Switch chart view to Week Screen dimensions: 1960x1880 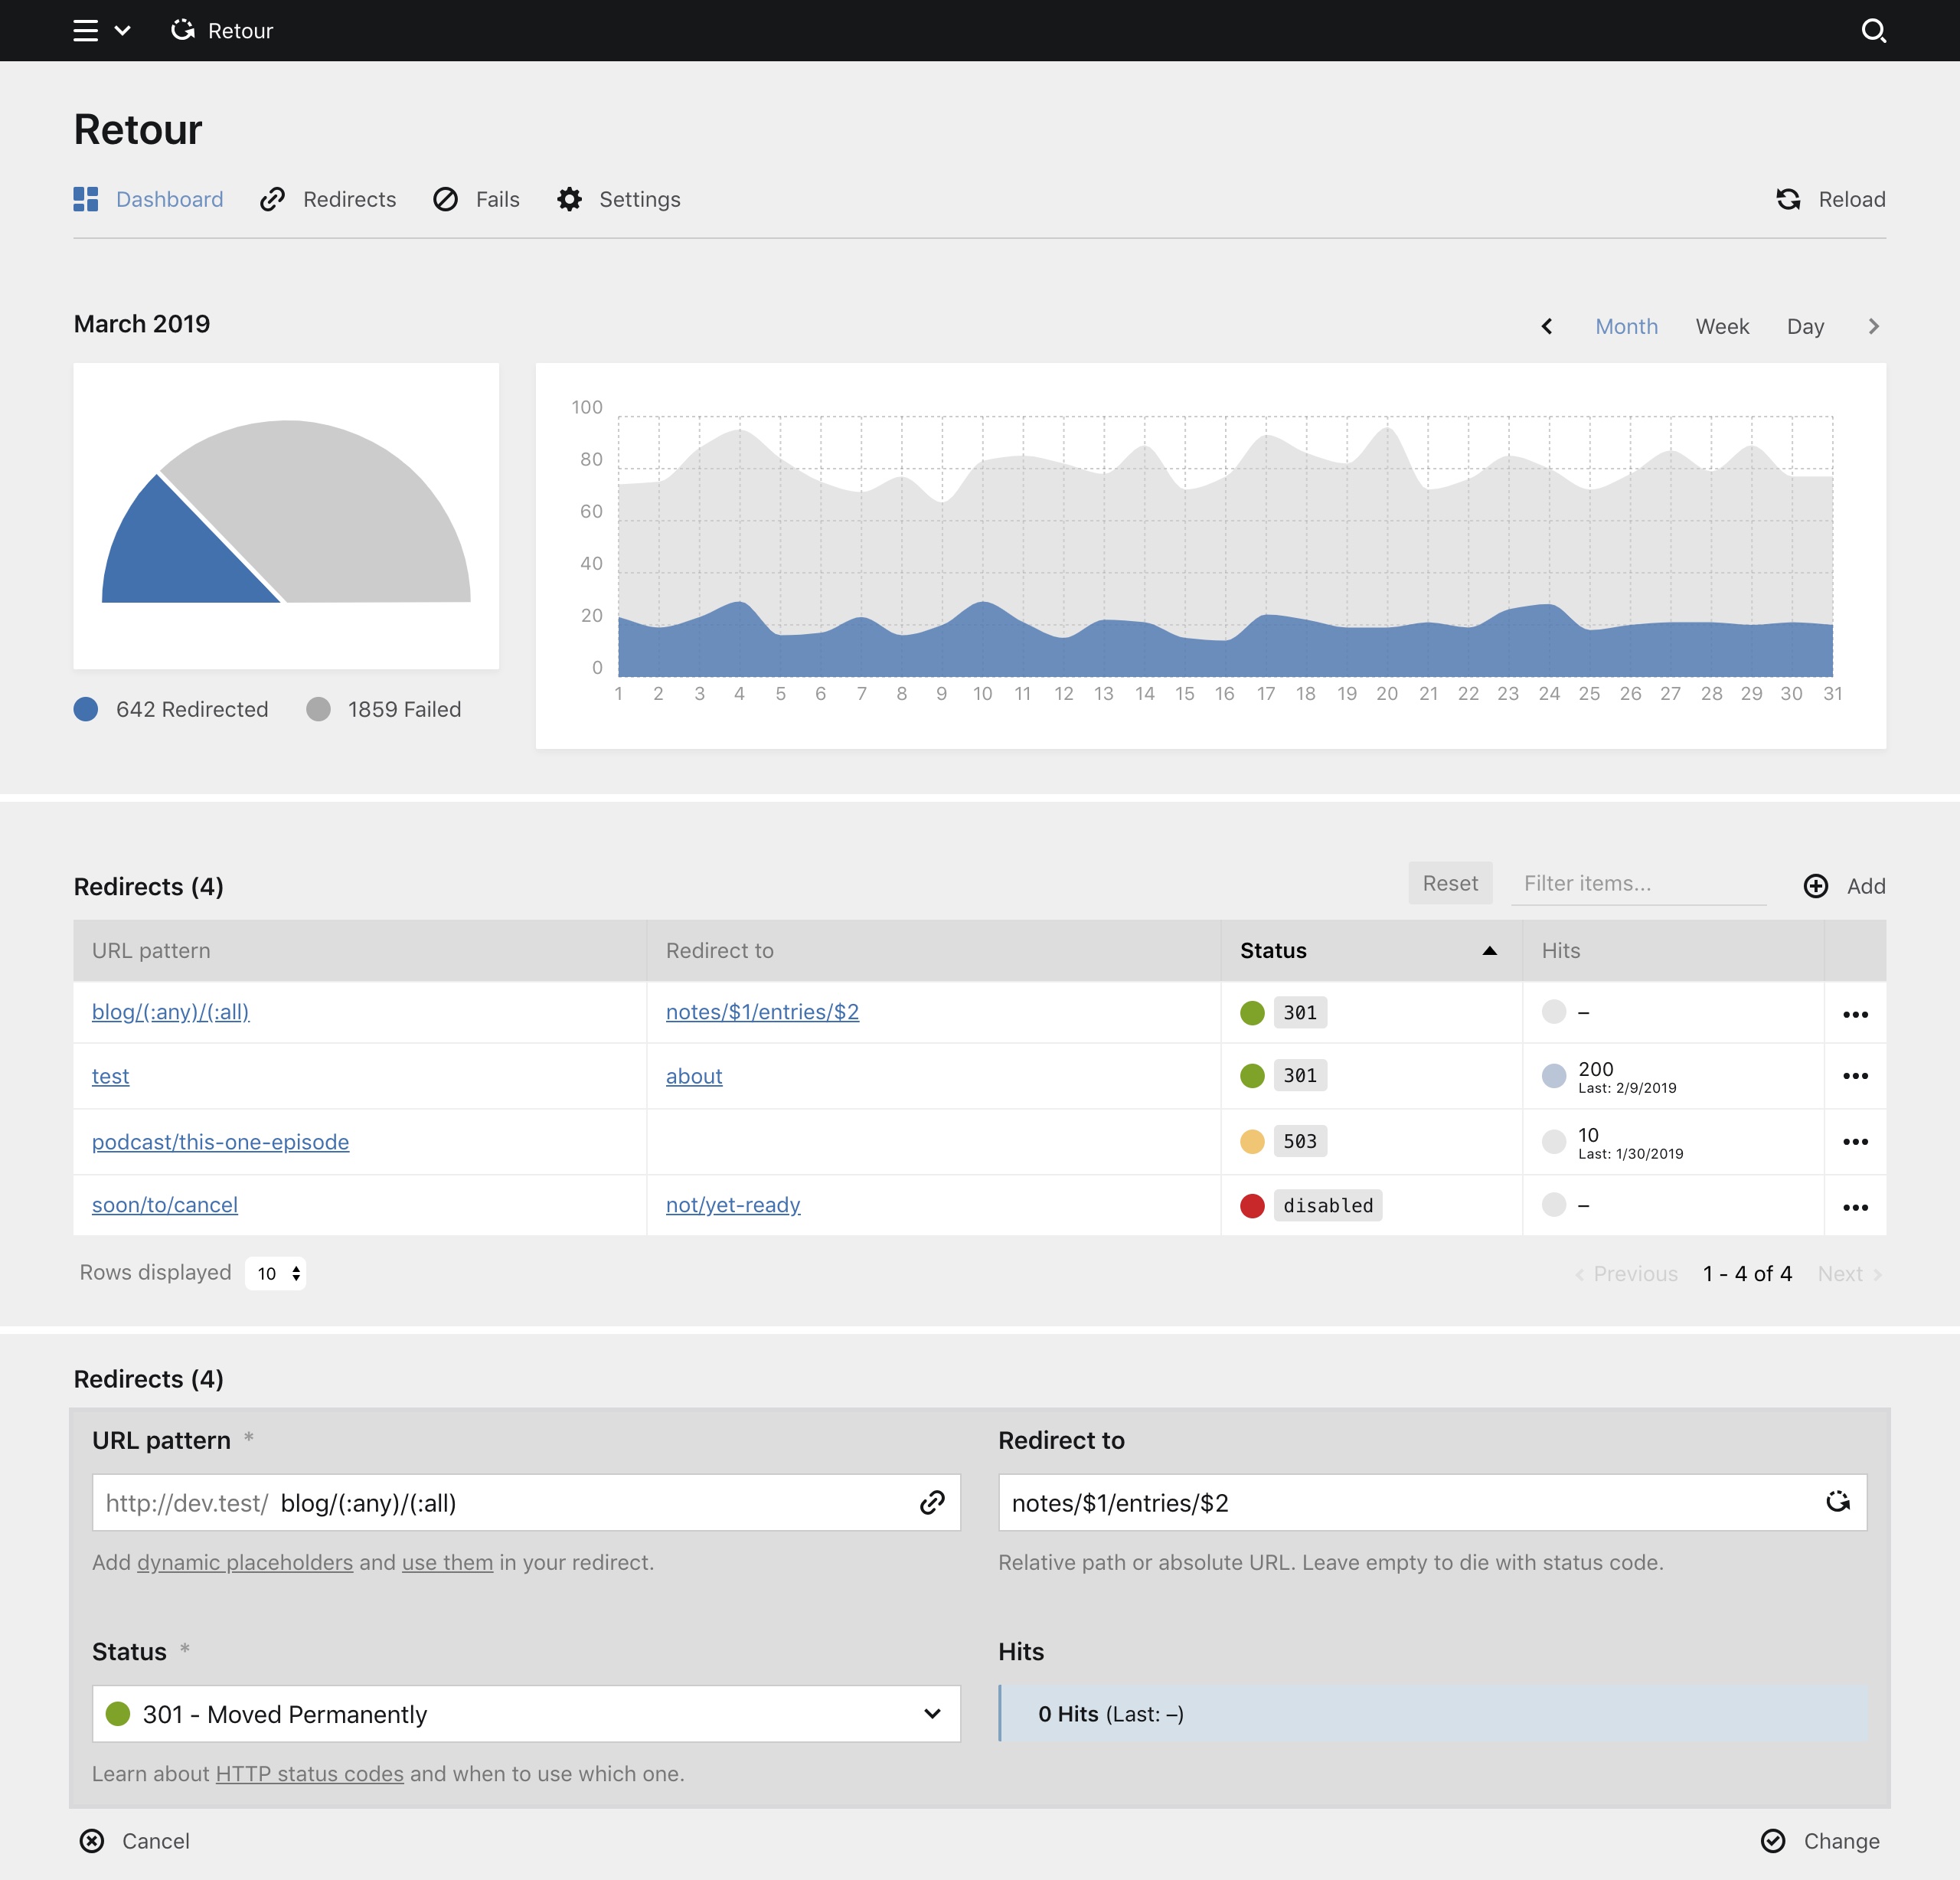coord(1722,327)
